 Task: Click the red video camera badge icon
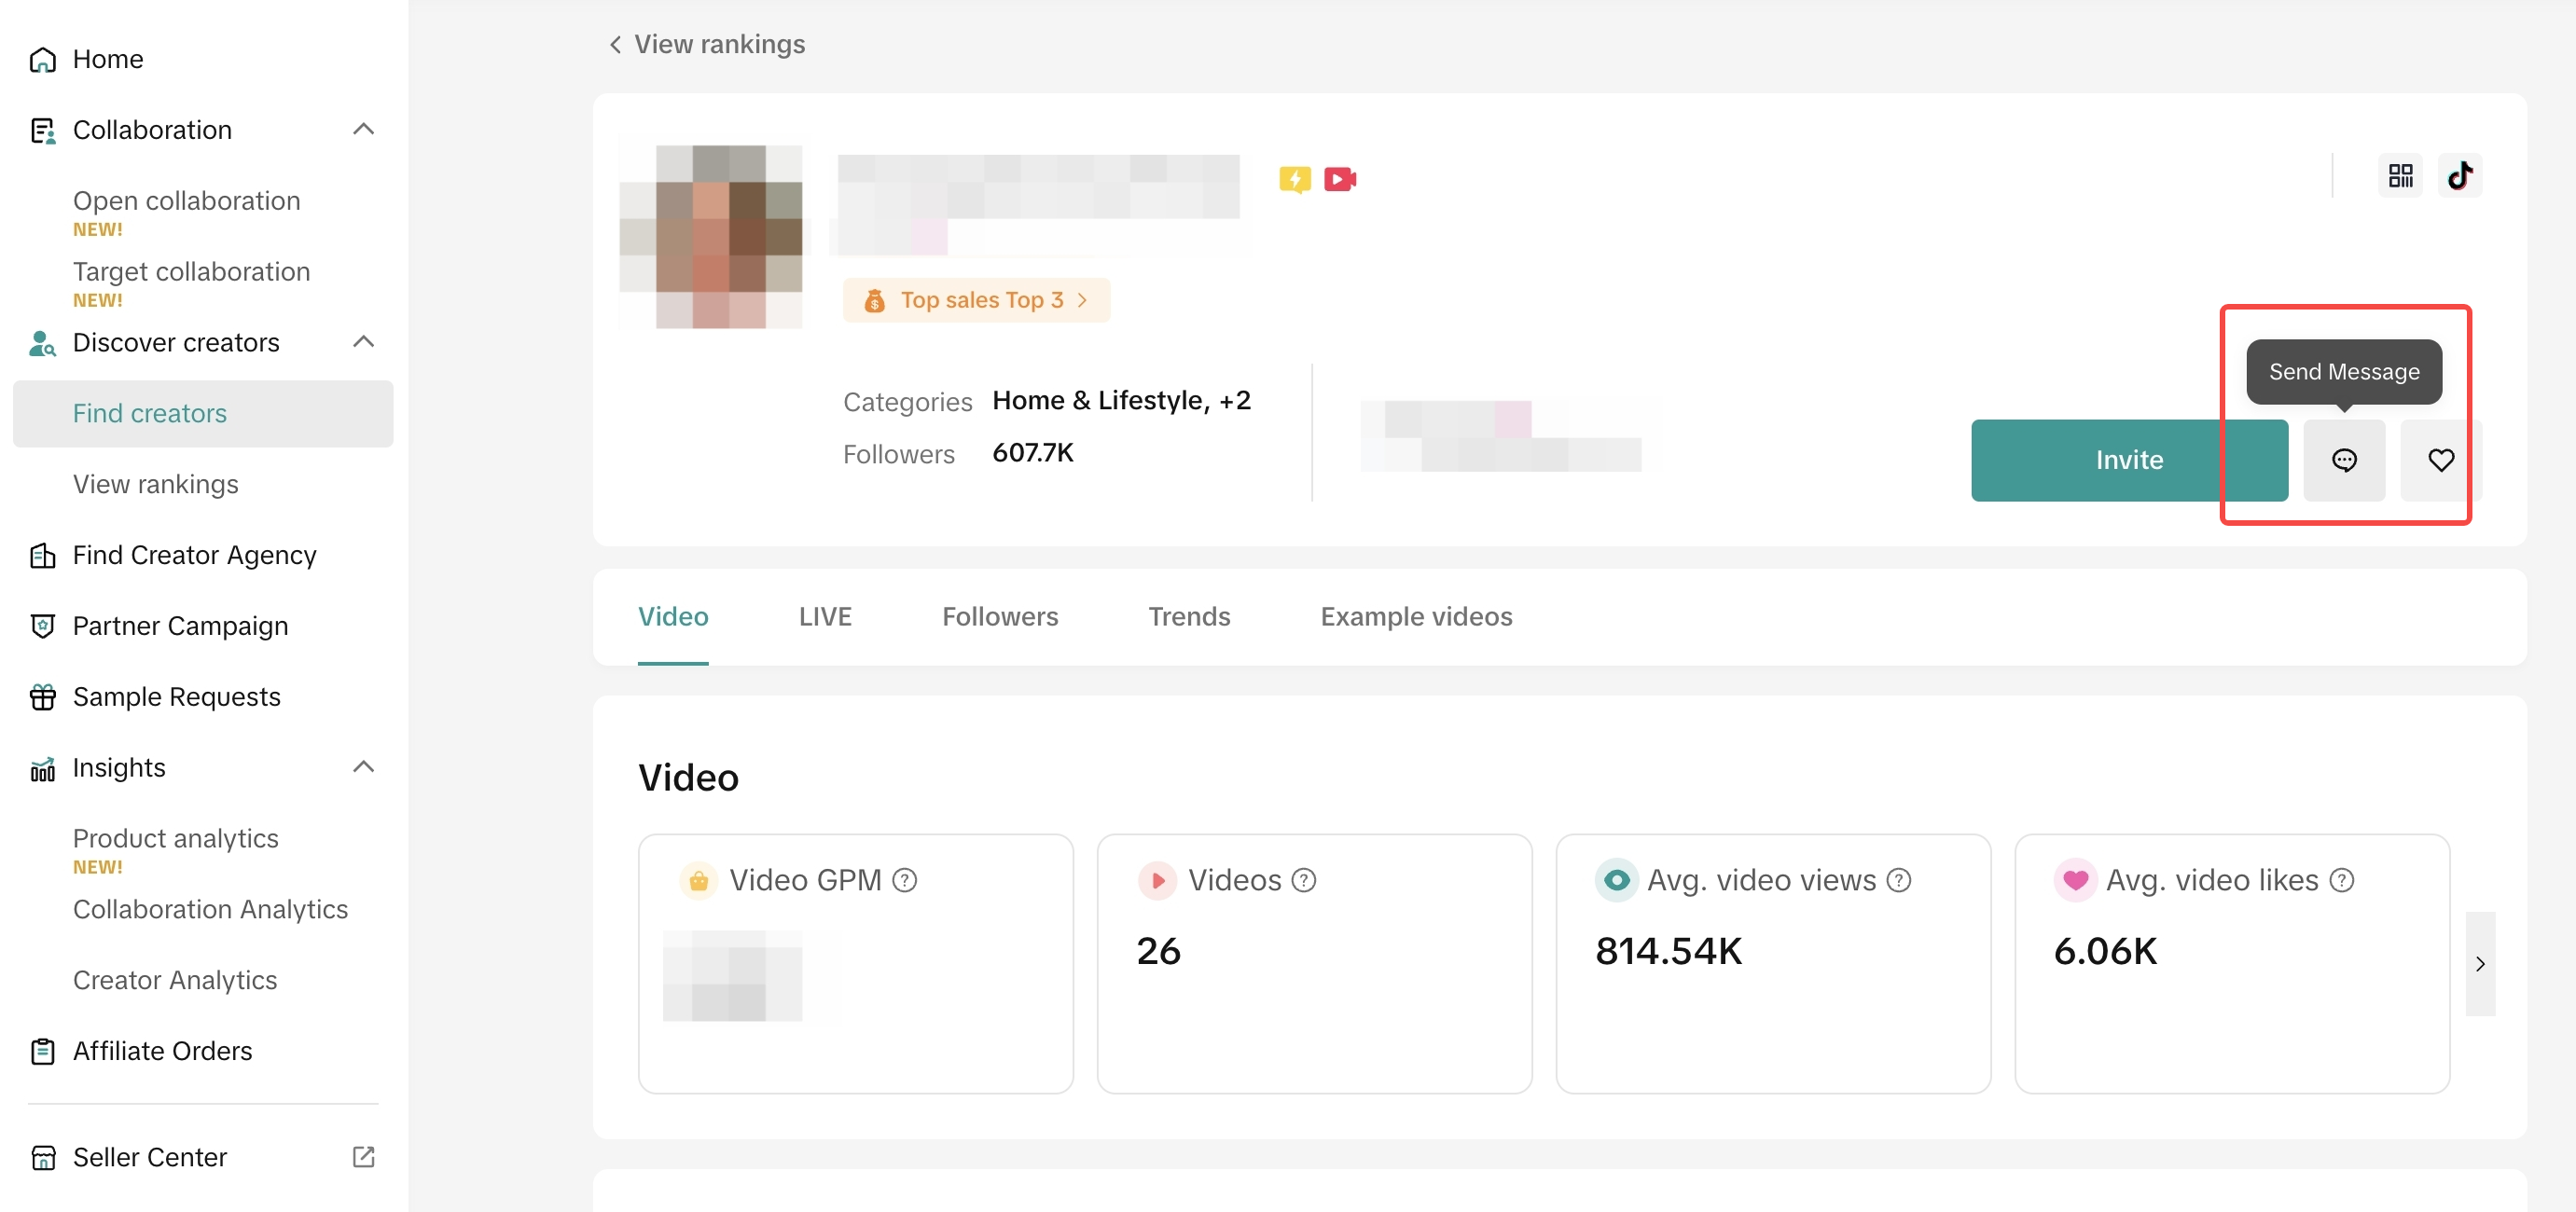click(1339, 179)
